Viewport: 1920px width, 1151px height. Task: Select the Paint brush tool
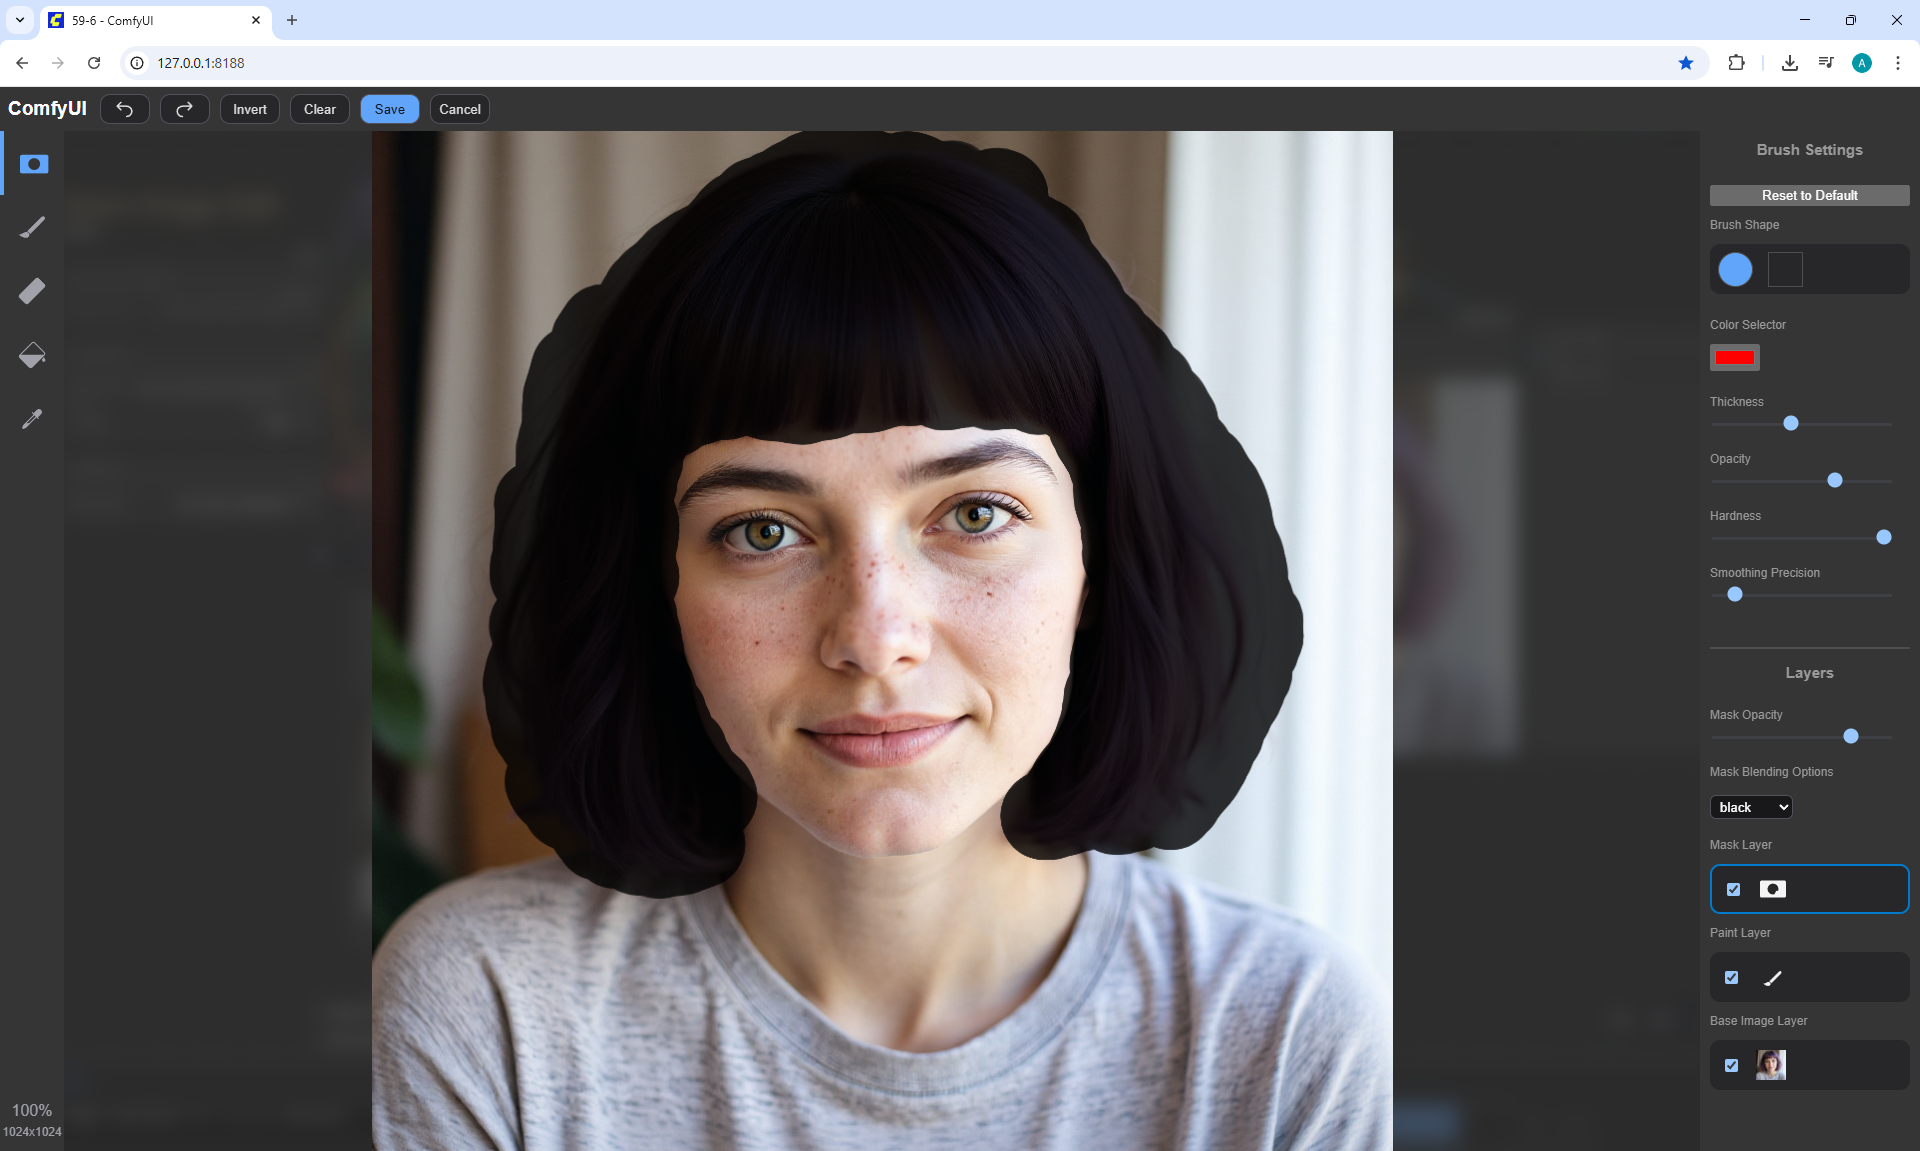point(33,228)
